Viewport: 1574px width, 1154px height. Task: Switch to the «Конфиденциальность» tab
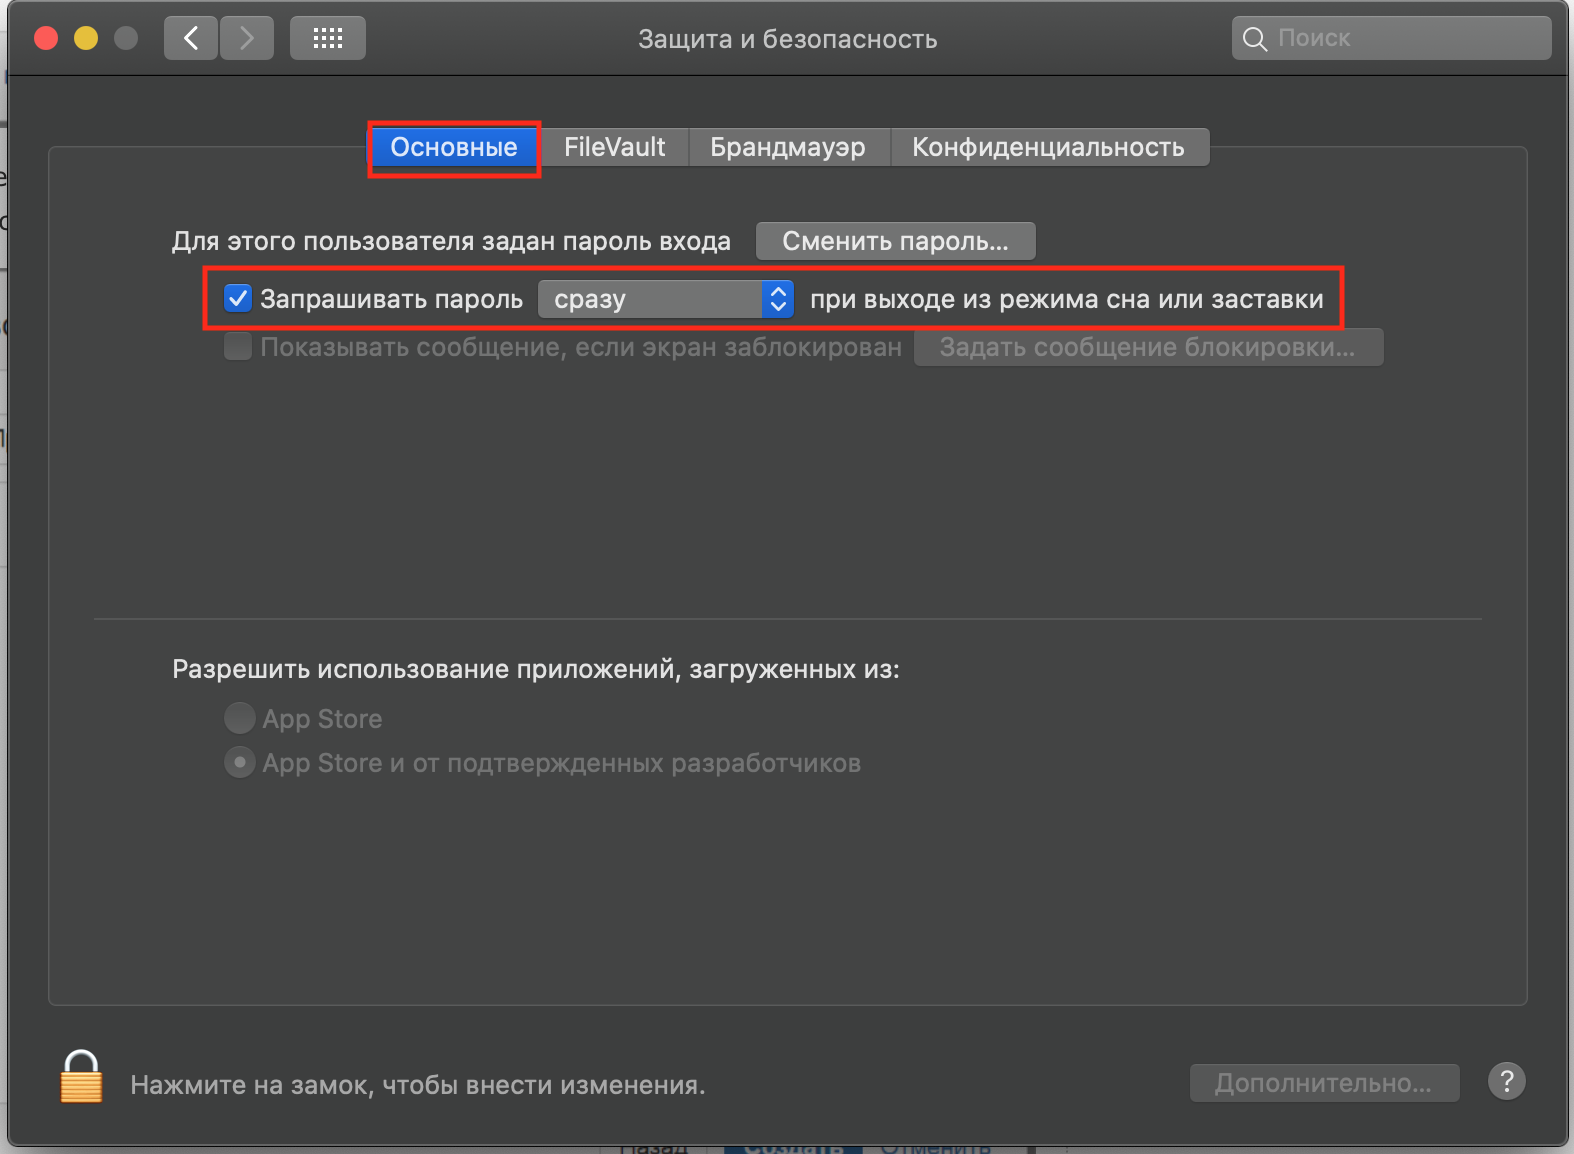pos(1048,147)
